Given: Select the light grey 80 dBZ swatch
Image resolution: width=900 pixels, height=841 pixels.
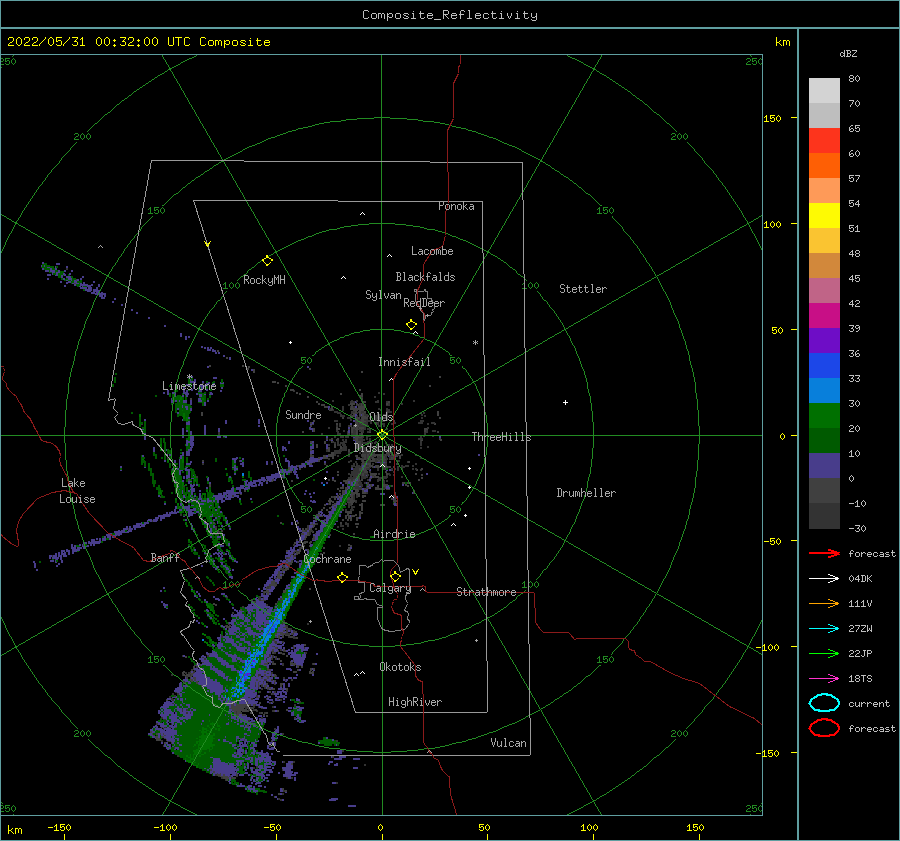Looking at the screenshot, I should click(824, 91).
